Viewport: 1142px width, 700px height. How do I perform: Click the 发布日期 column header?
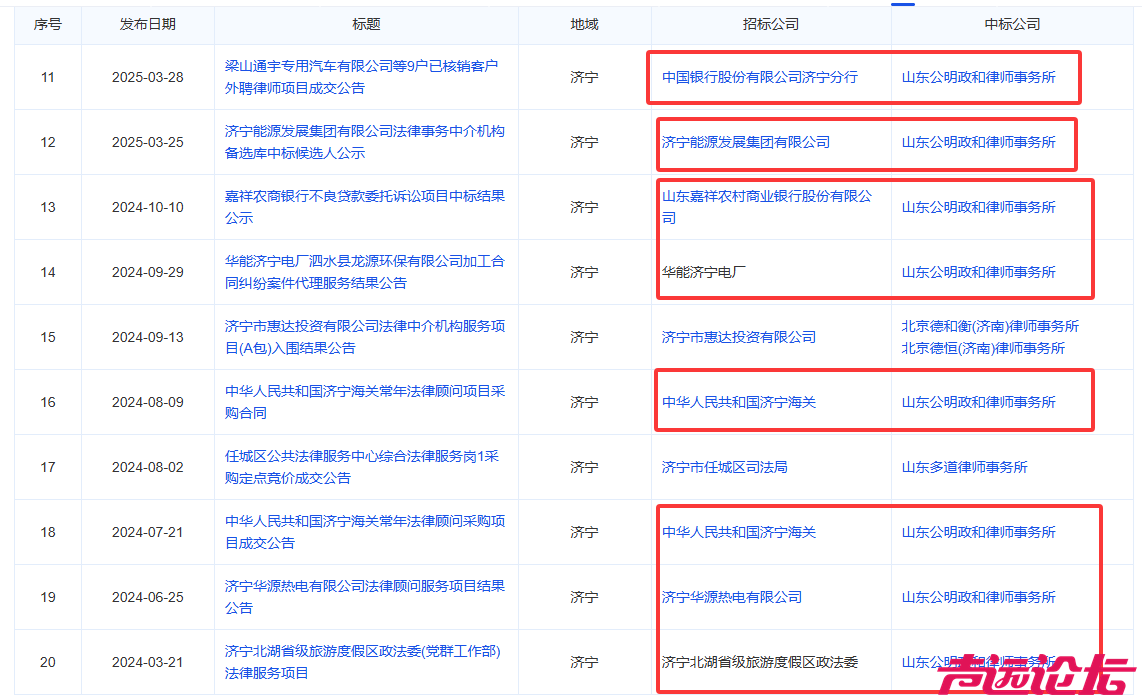[147, 24]
